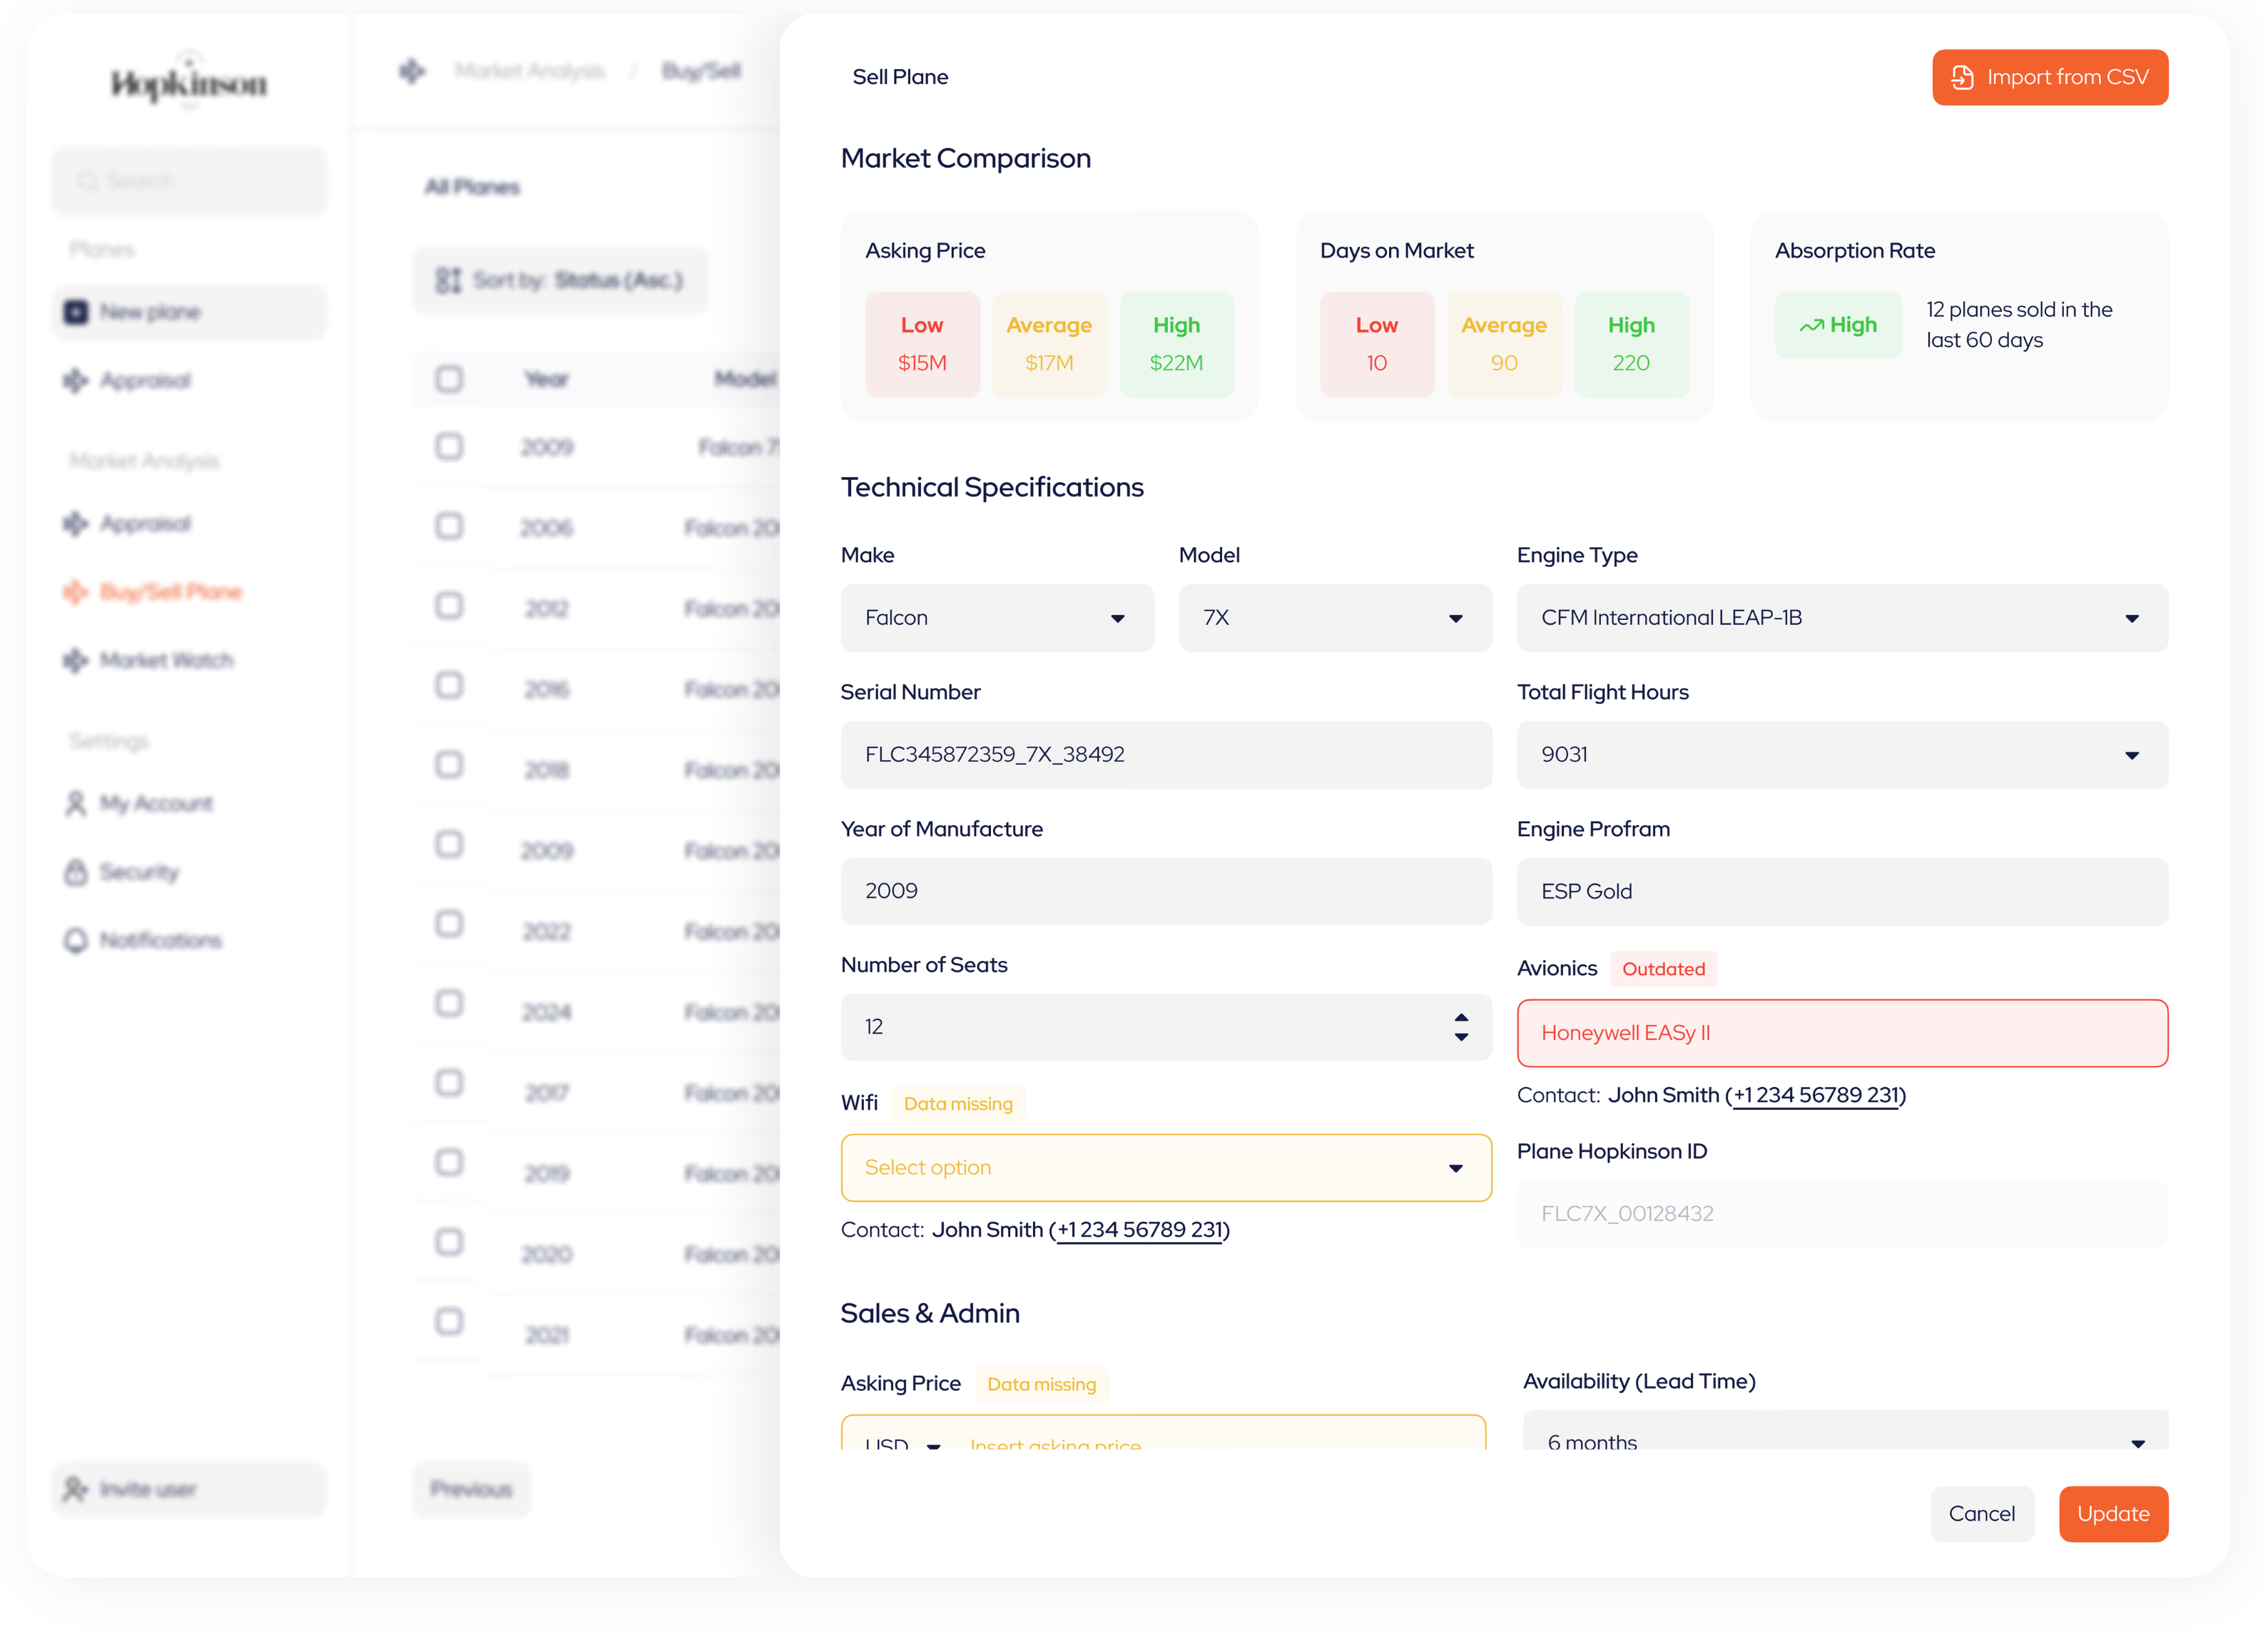
Task: Click the Avionics contact phone number link
Action: coord(1815,1095)
